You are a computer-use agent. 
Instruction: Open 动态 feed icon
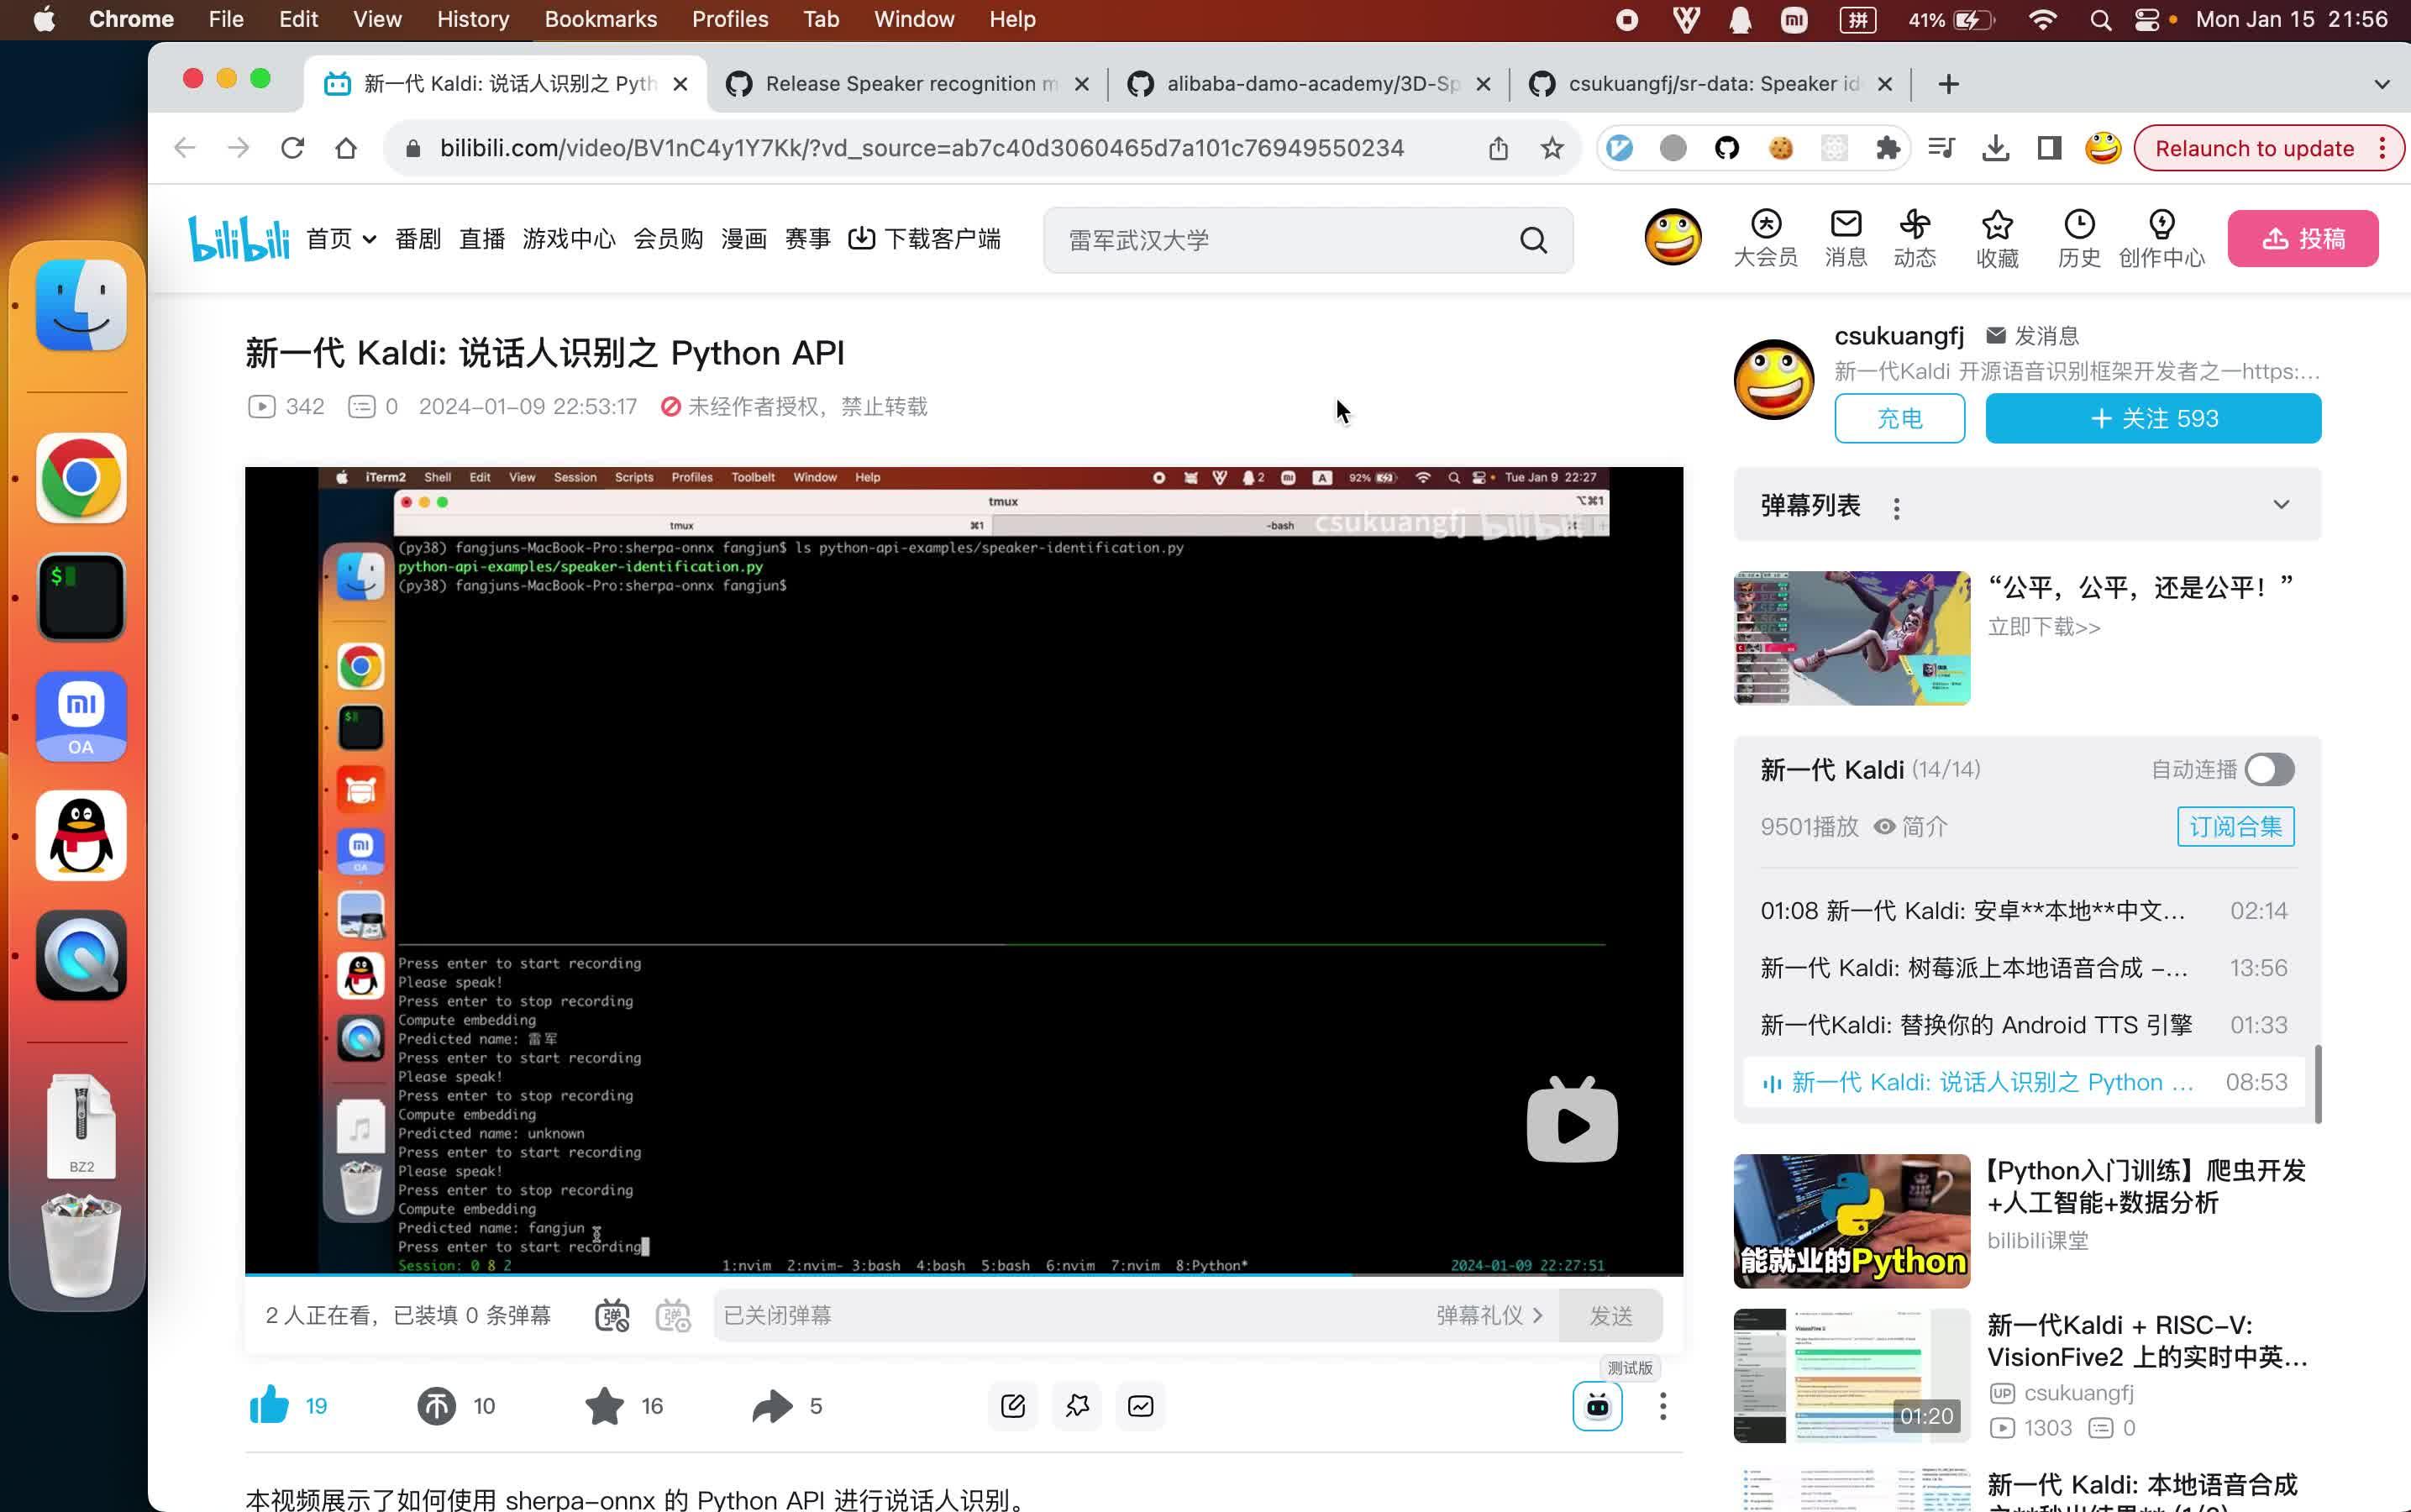click(1914, 239)
